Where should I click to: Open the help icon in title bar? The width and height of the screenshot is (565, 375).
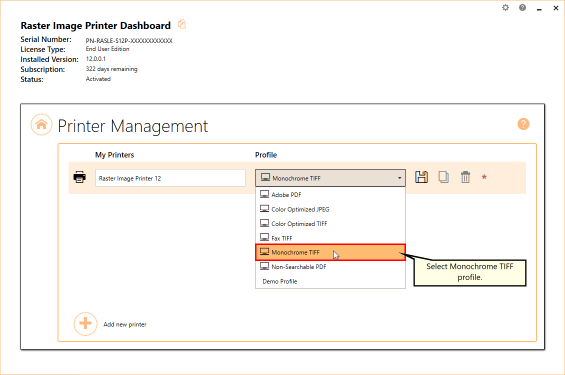(x=522, y=8)
